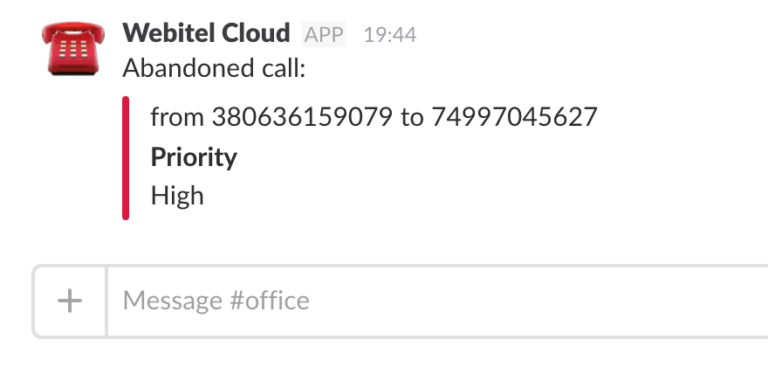
Task: Focus the Message #office input field
Action: [x=437, y=301]
